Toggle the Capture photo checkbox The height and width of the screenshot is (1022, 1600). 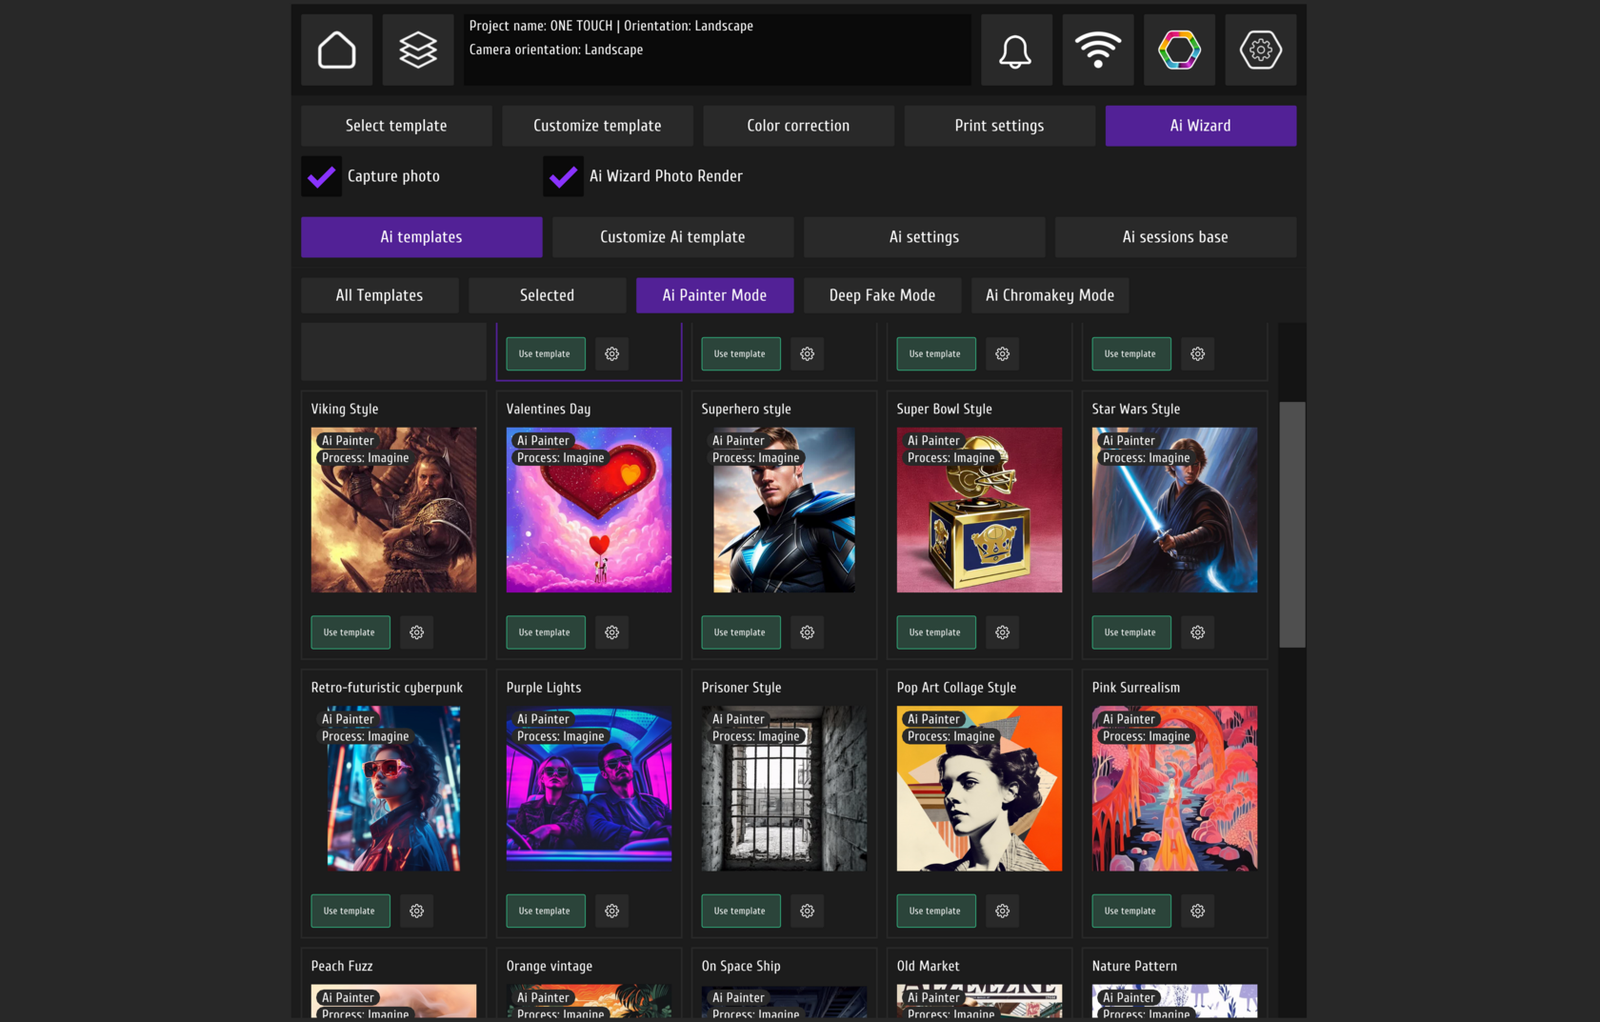point(322,177)
